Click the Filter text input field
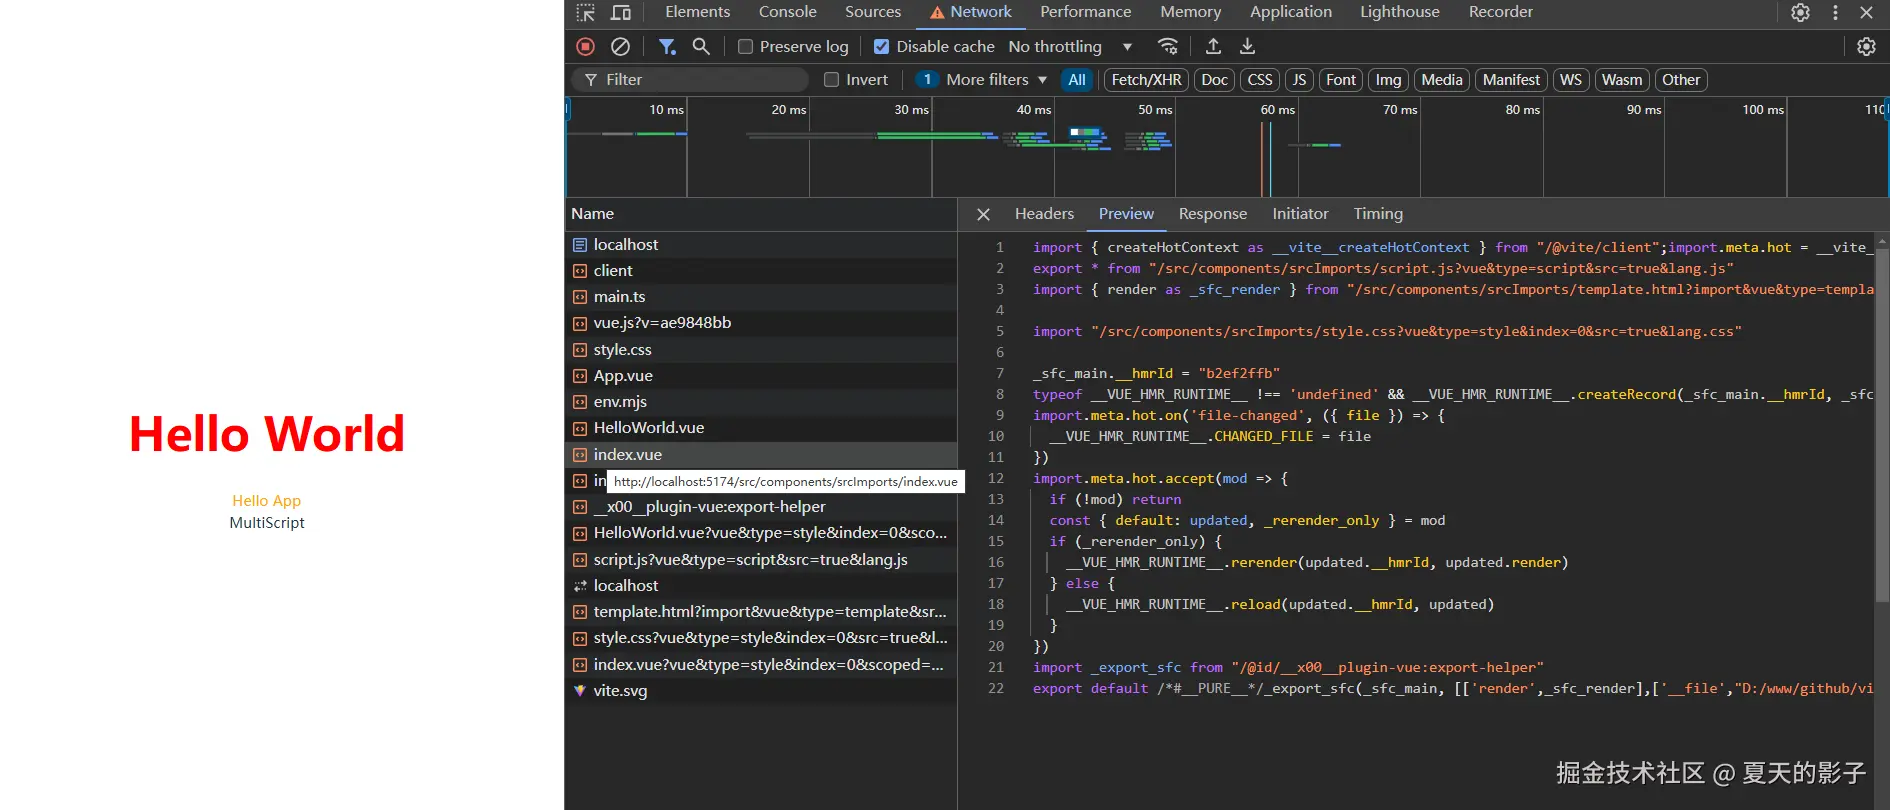The height and width of the screenshot is (810, 1890). coord(700,80)
